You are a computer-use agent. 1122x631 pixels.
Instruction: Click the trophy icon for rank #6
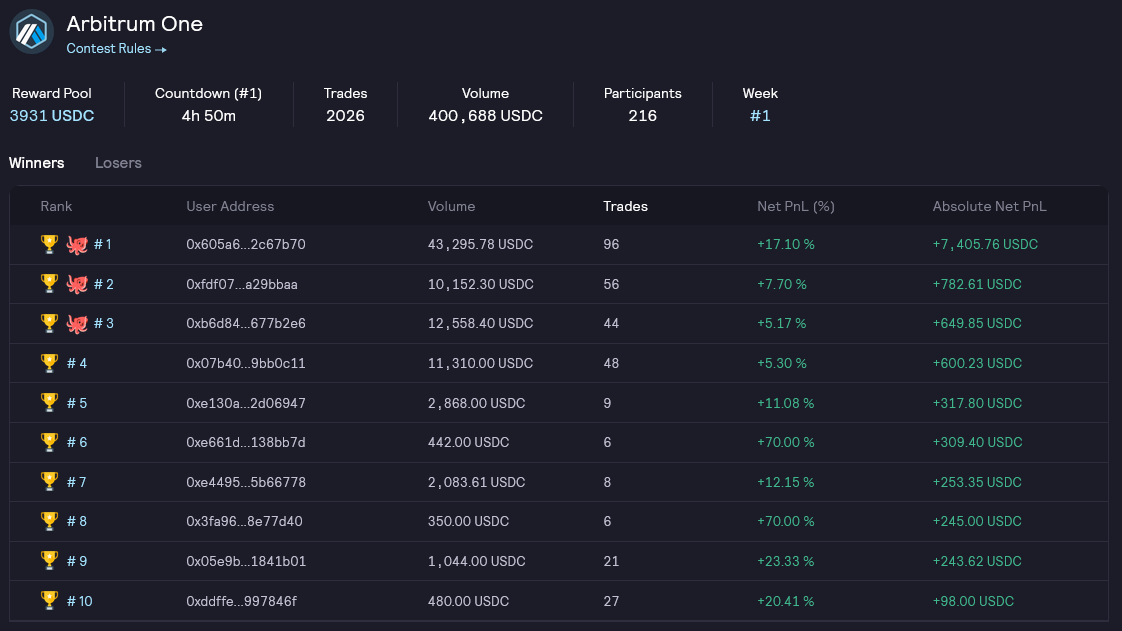49,442
